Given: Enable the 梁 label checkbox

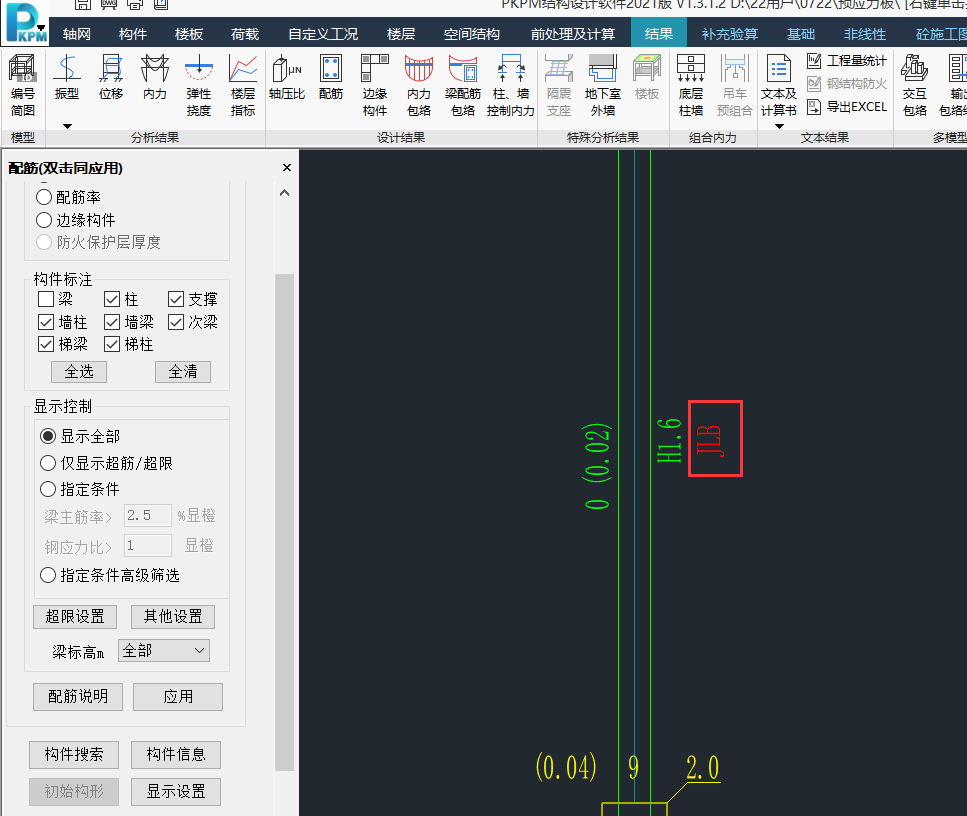Looking at the screenshot, I should point(46,299).
